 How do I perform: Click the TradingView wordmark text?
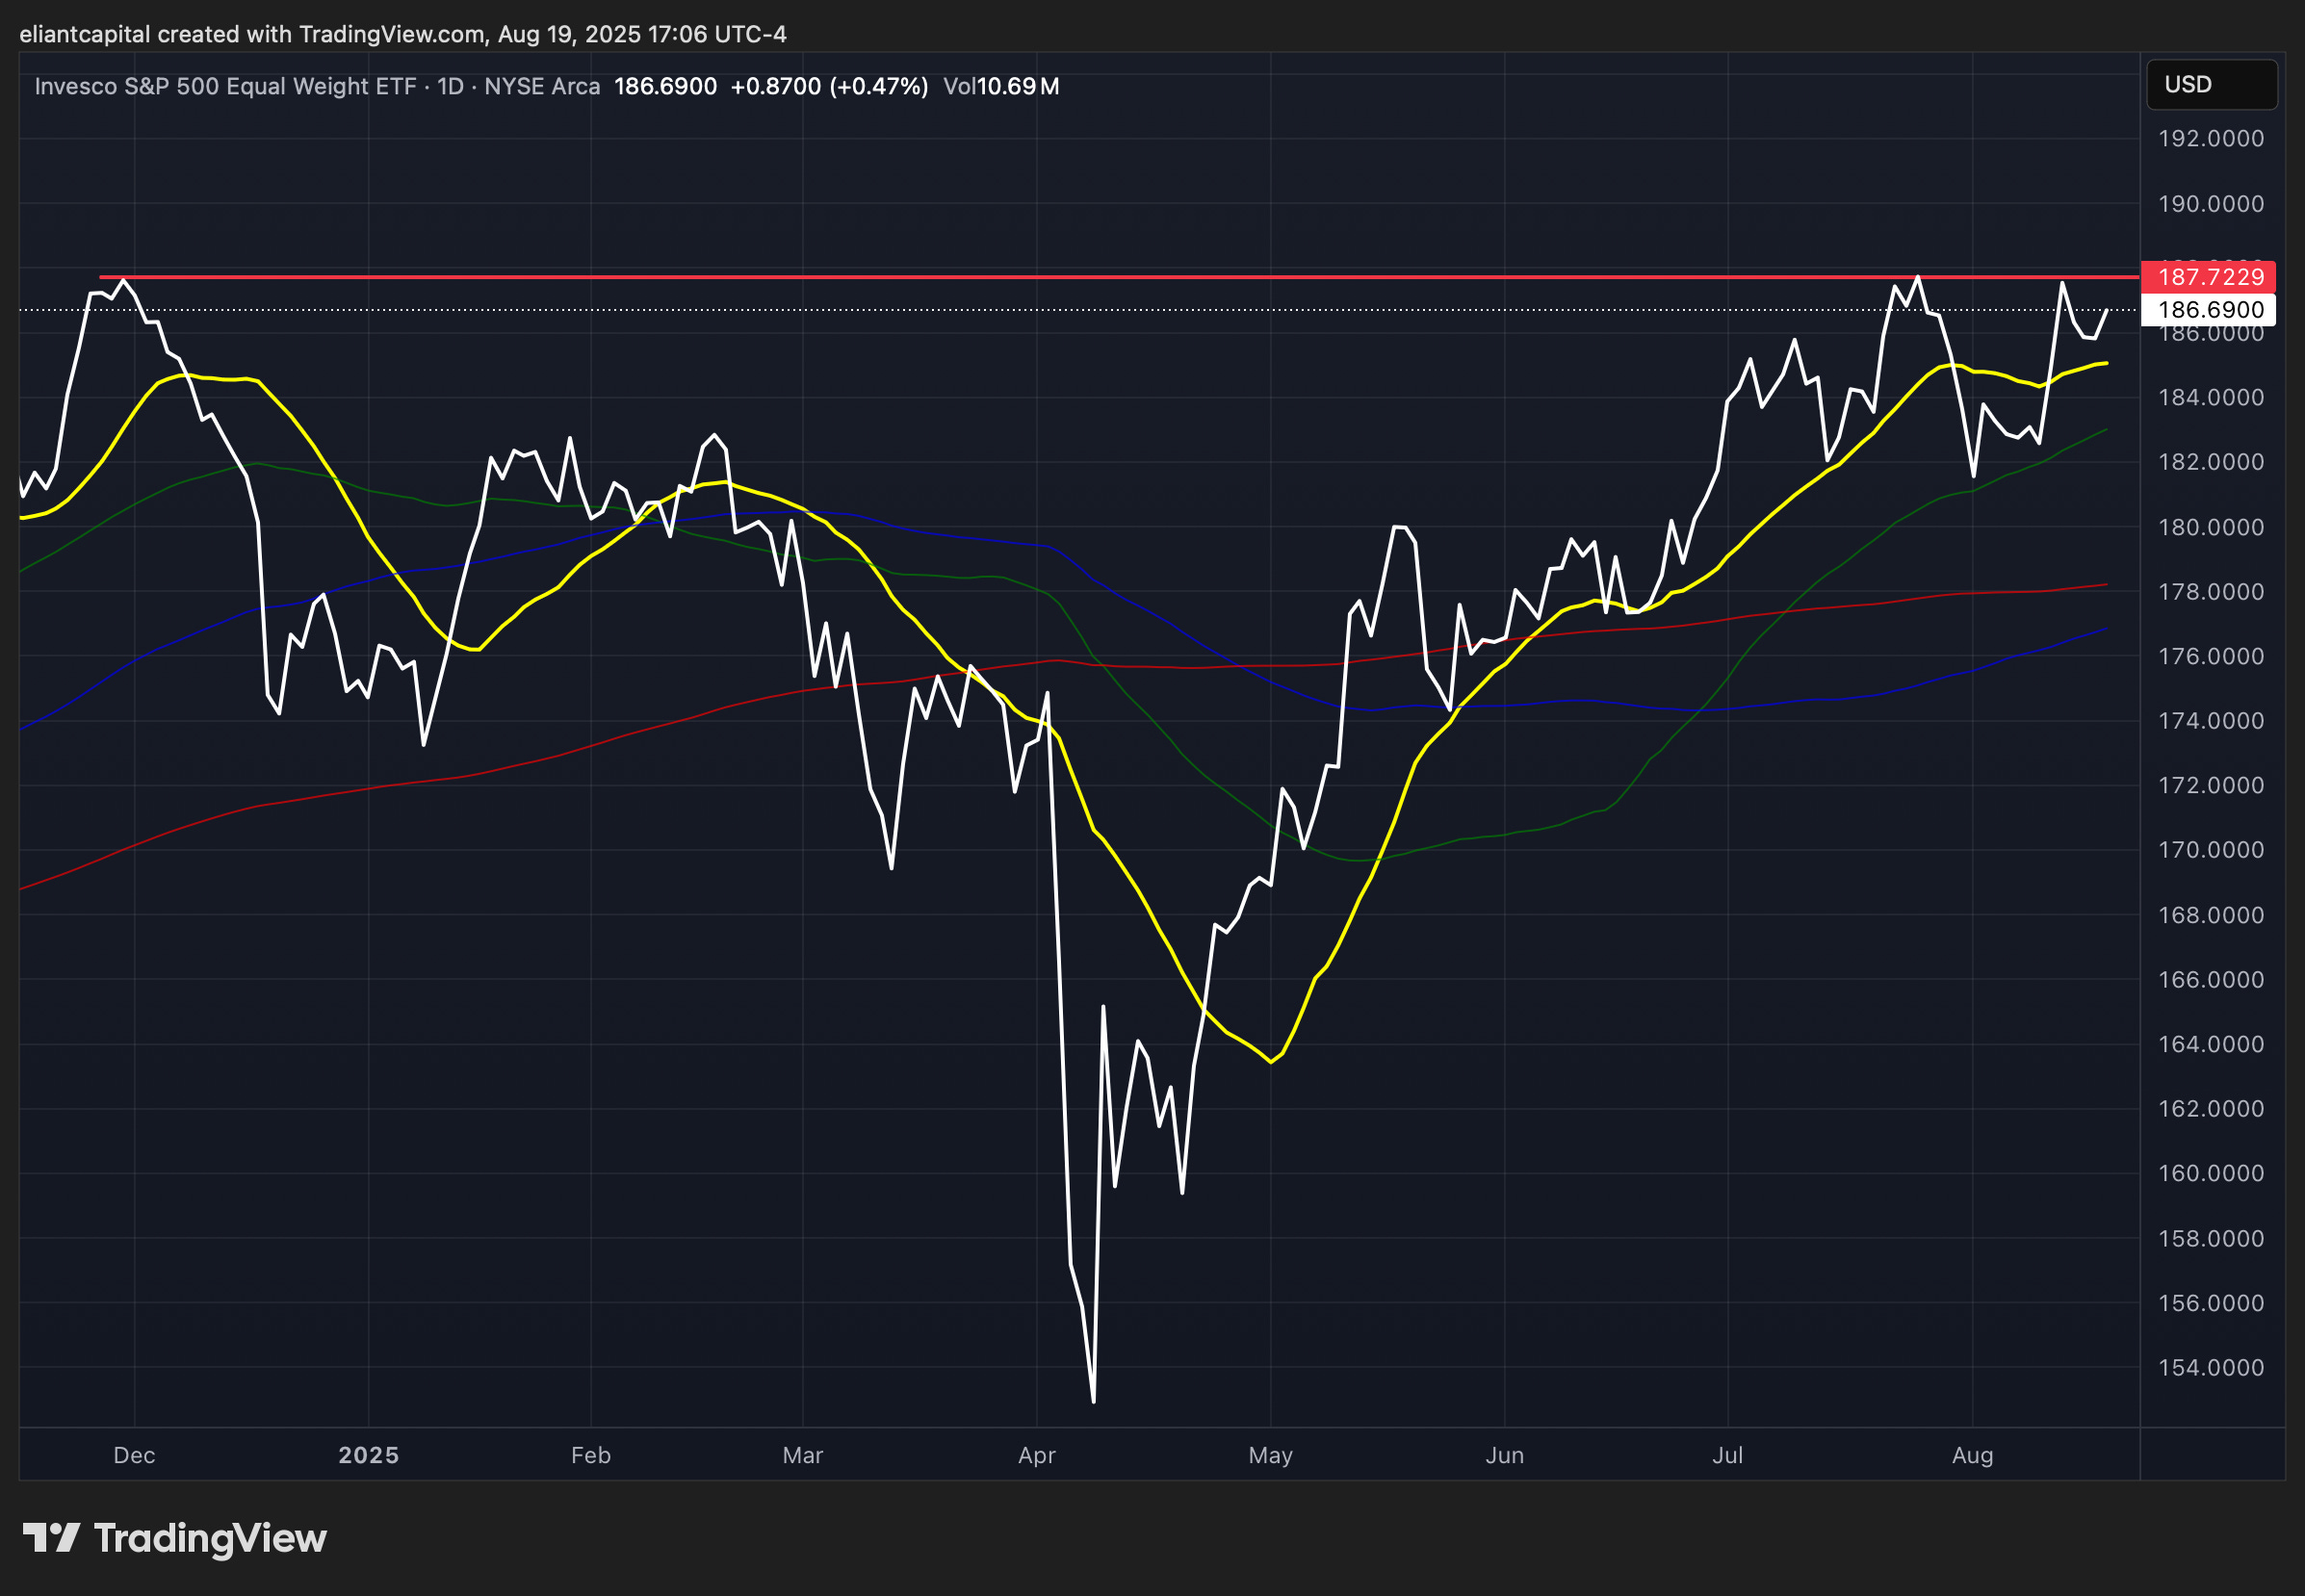[x=210, y=1538]
